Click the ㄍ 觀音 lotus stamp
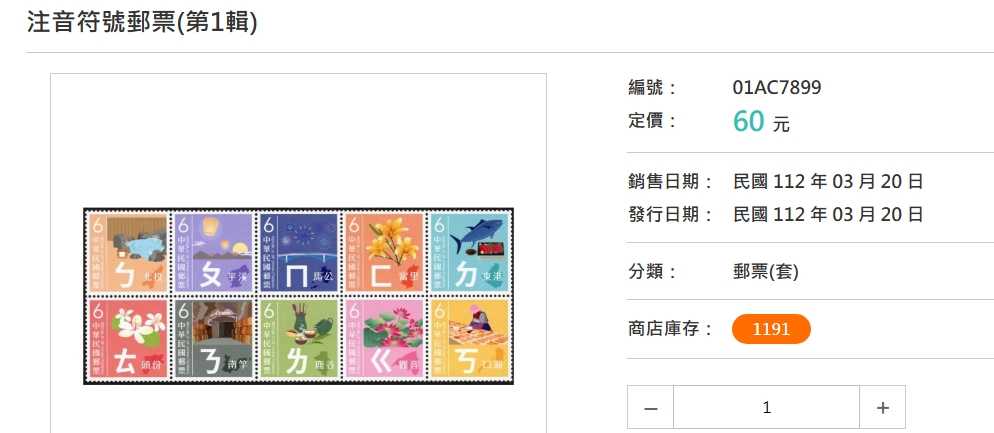This screenshot has width=994, height=433. [x=383, y=339]
